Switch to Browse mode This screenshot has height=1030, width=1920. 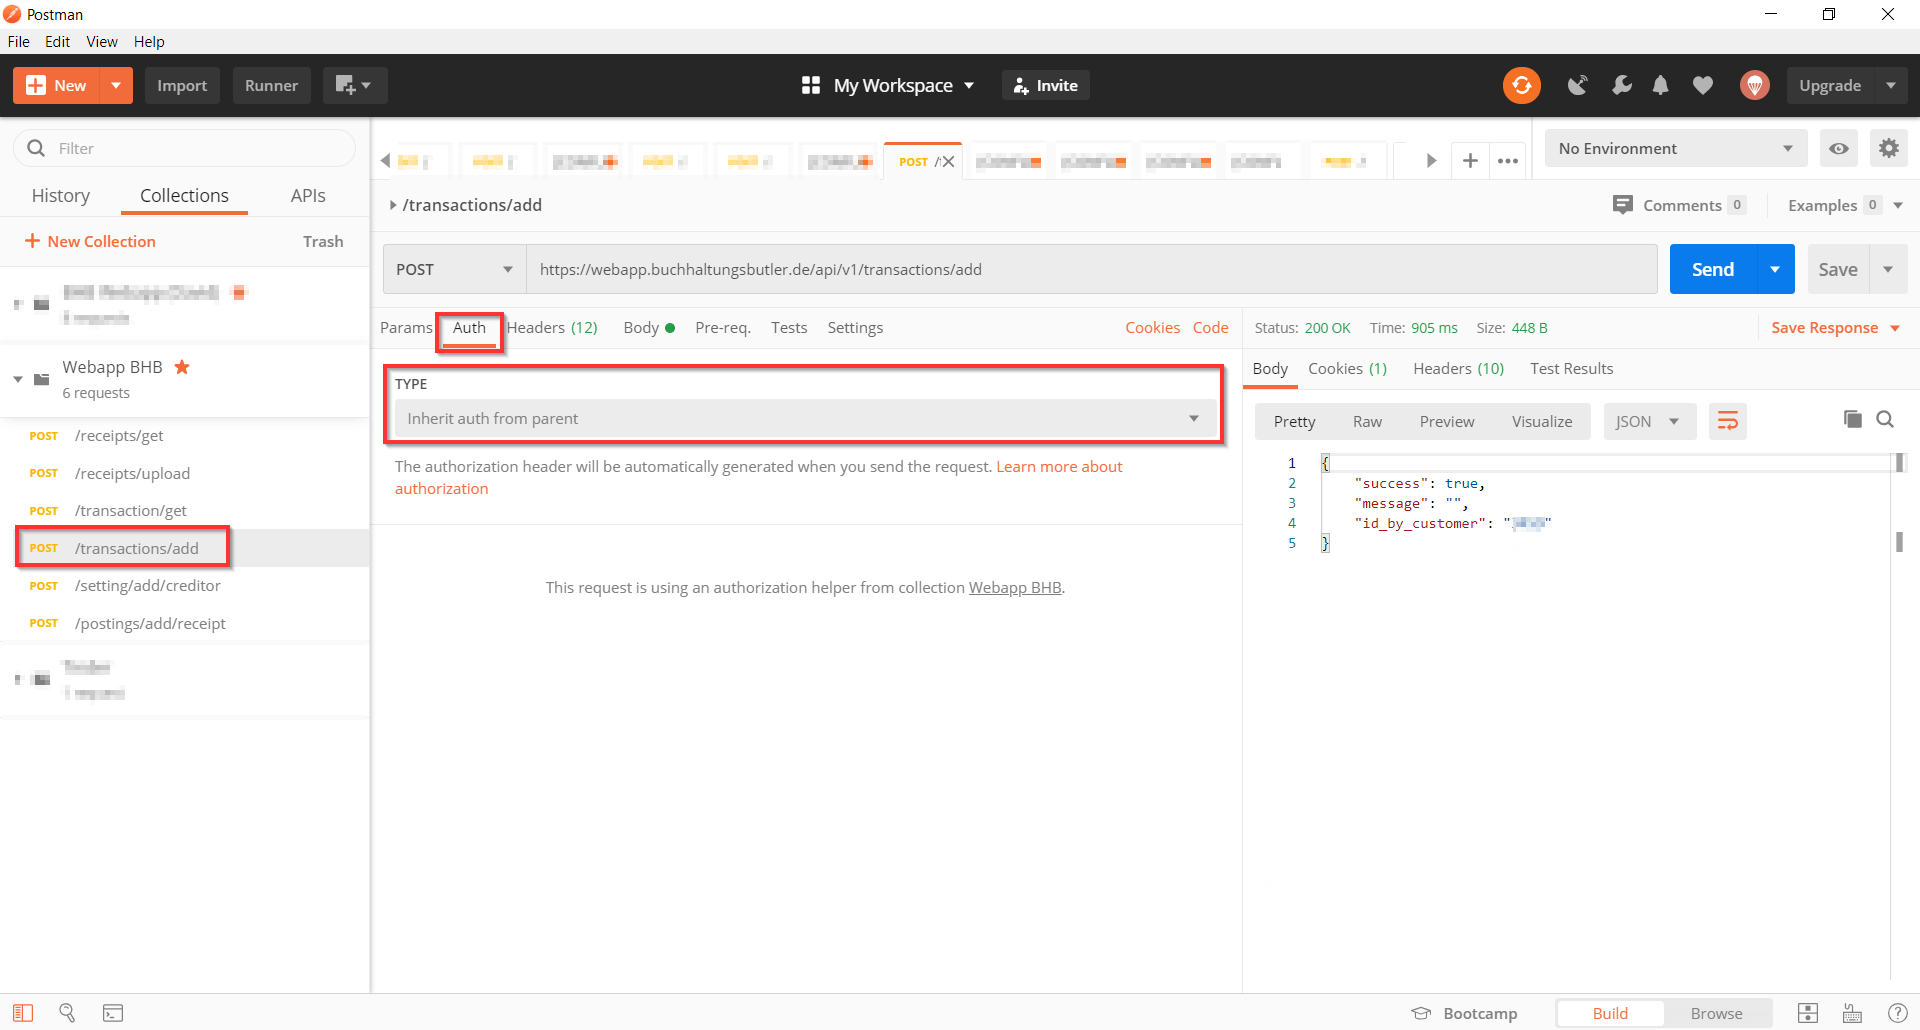click(x=1716, y=1013)
